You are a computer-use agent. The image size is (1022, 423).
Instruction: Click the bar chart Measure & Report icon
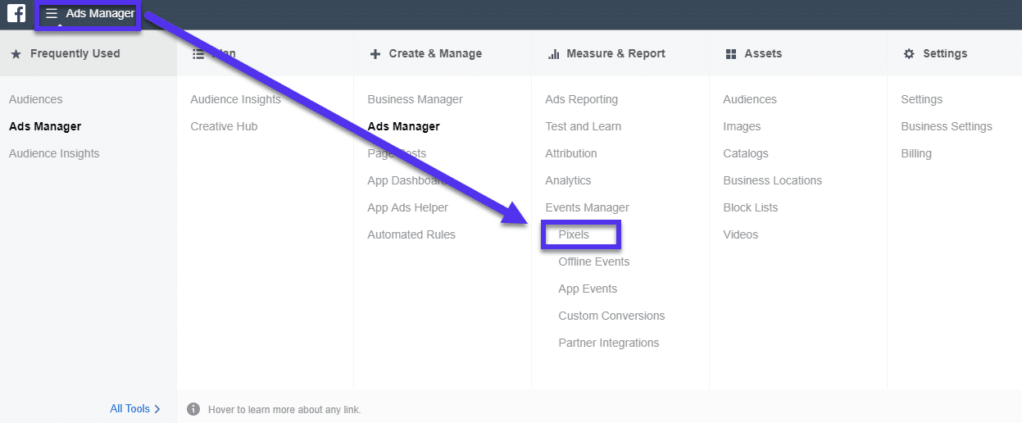click(553, 54)
